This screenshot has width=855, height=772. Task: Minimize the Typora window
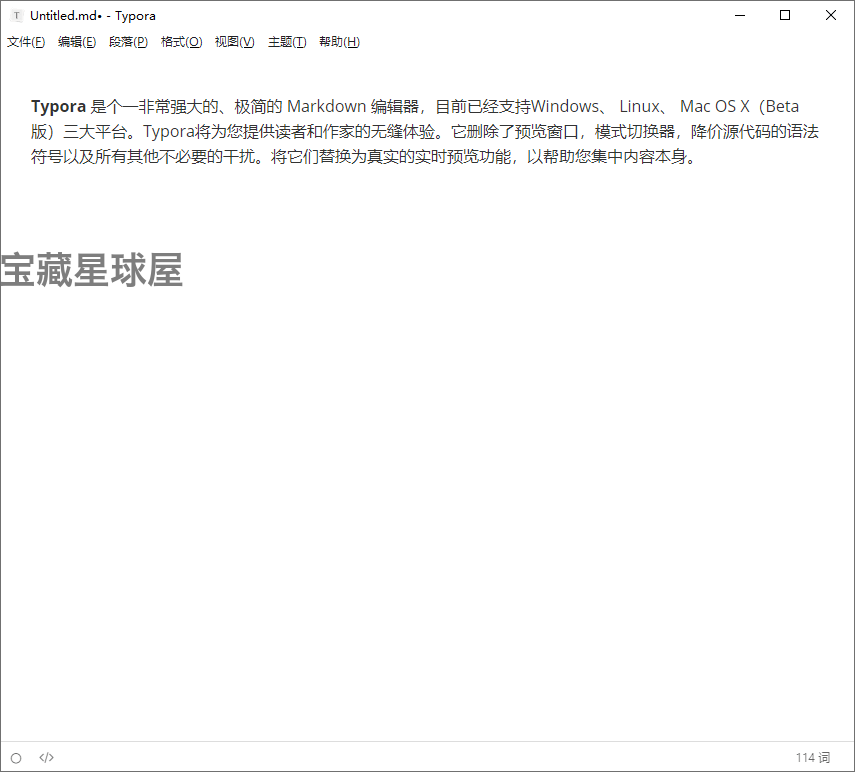click(x=740, y=15)
